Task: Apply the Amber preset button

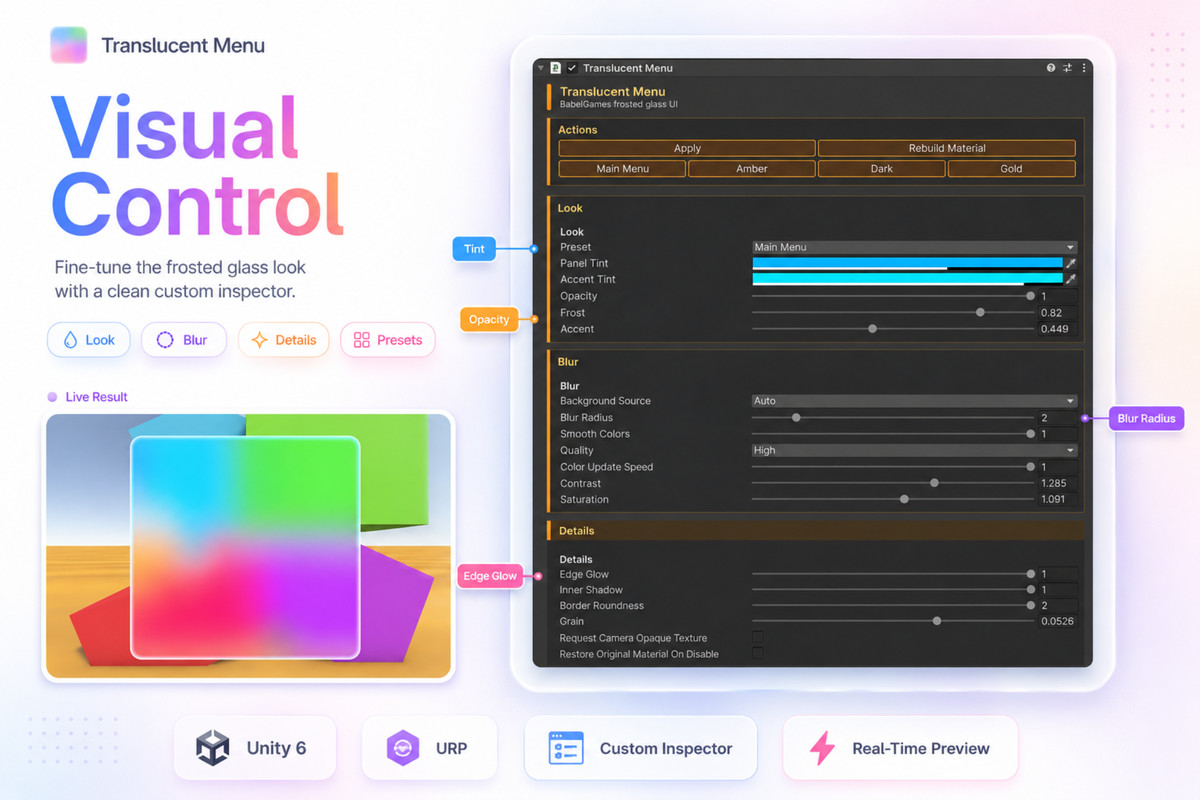Action: (x=752, y=169)
